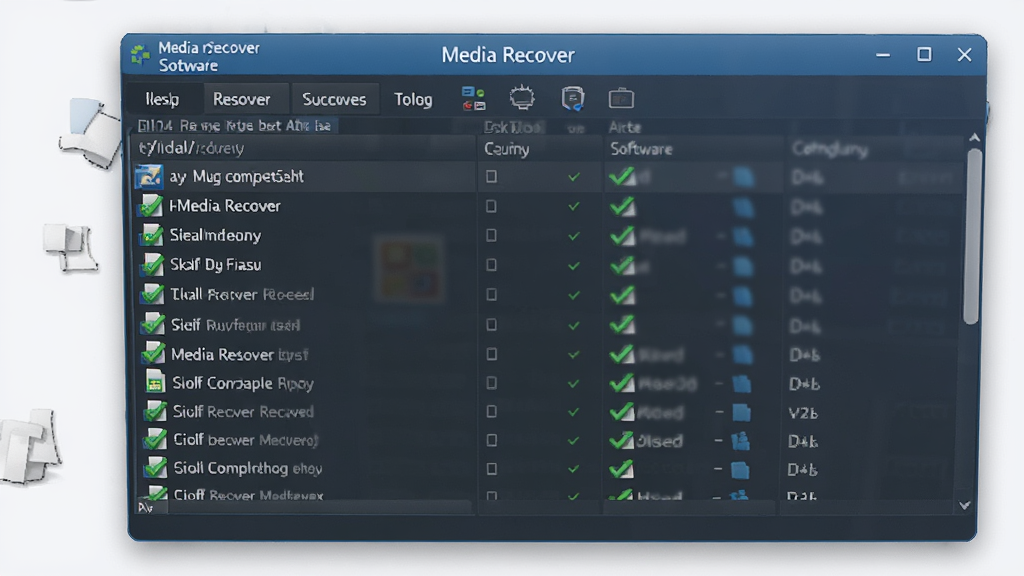Click the 'Dlsed' software status text
Viewport: 1024px width, 576px height.
tap(659, 441)
